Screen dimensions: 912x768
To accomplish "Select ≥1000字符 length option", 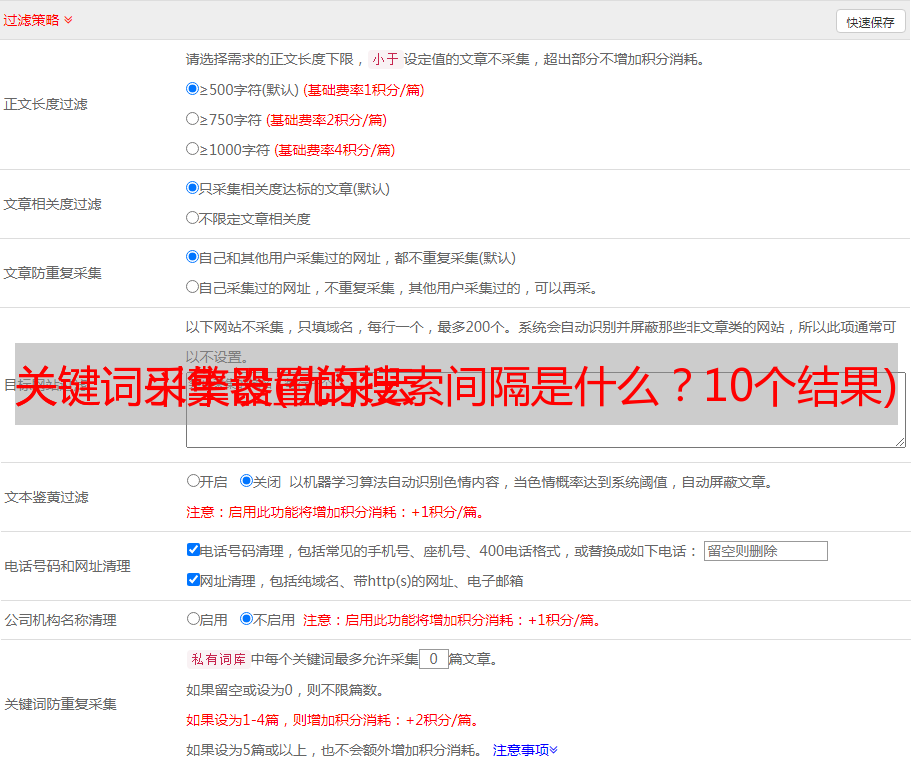I will point(193,149).
